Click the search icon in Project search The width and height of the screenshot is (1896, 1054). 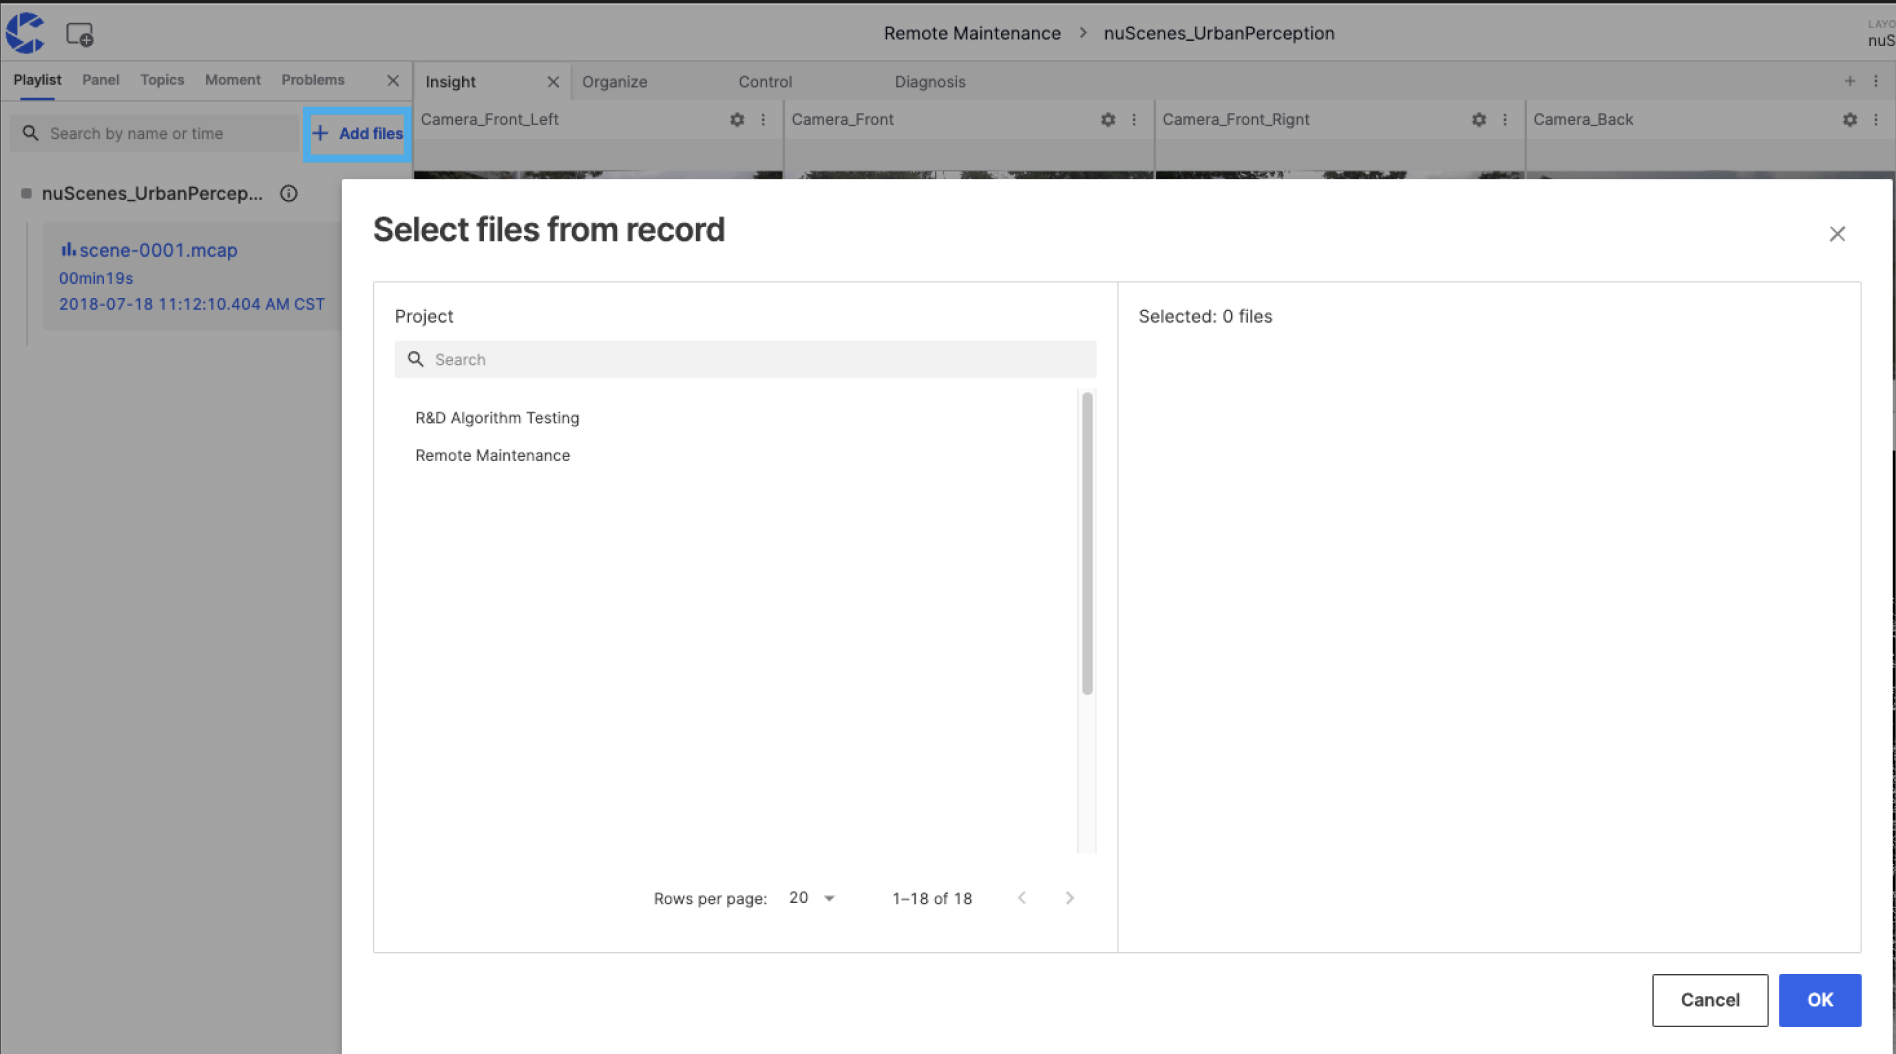[416, 359]
